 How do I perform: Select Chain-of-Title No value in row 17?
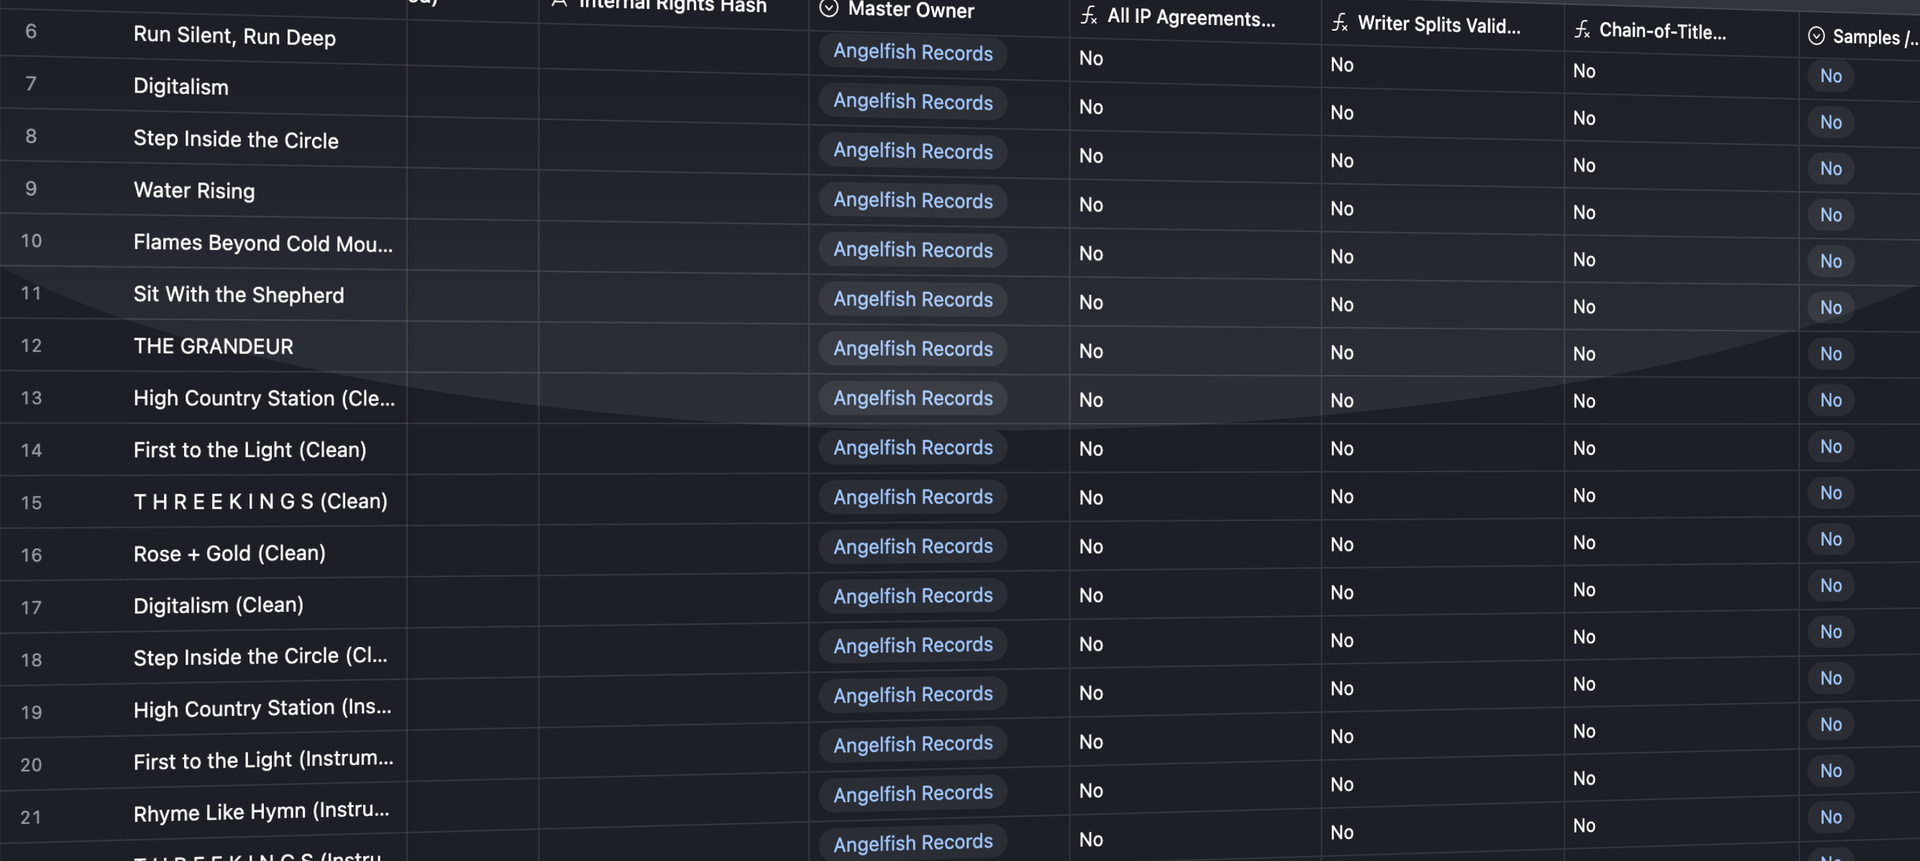(1584, 590)
